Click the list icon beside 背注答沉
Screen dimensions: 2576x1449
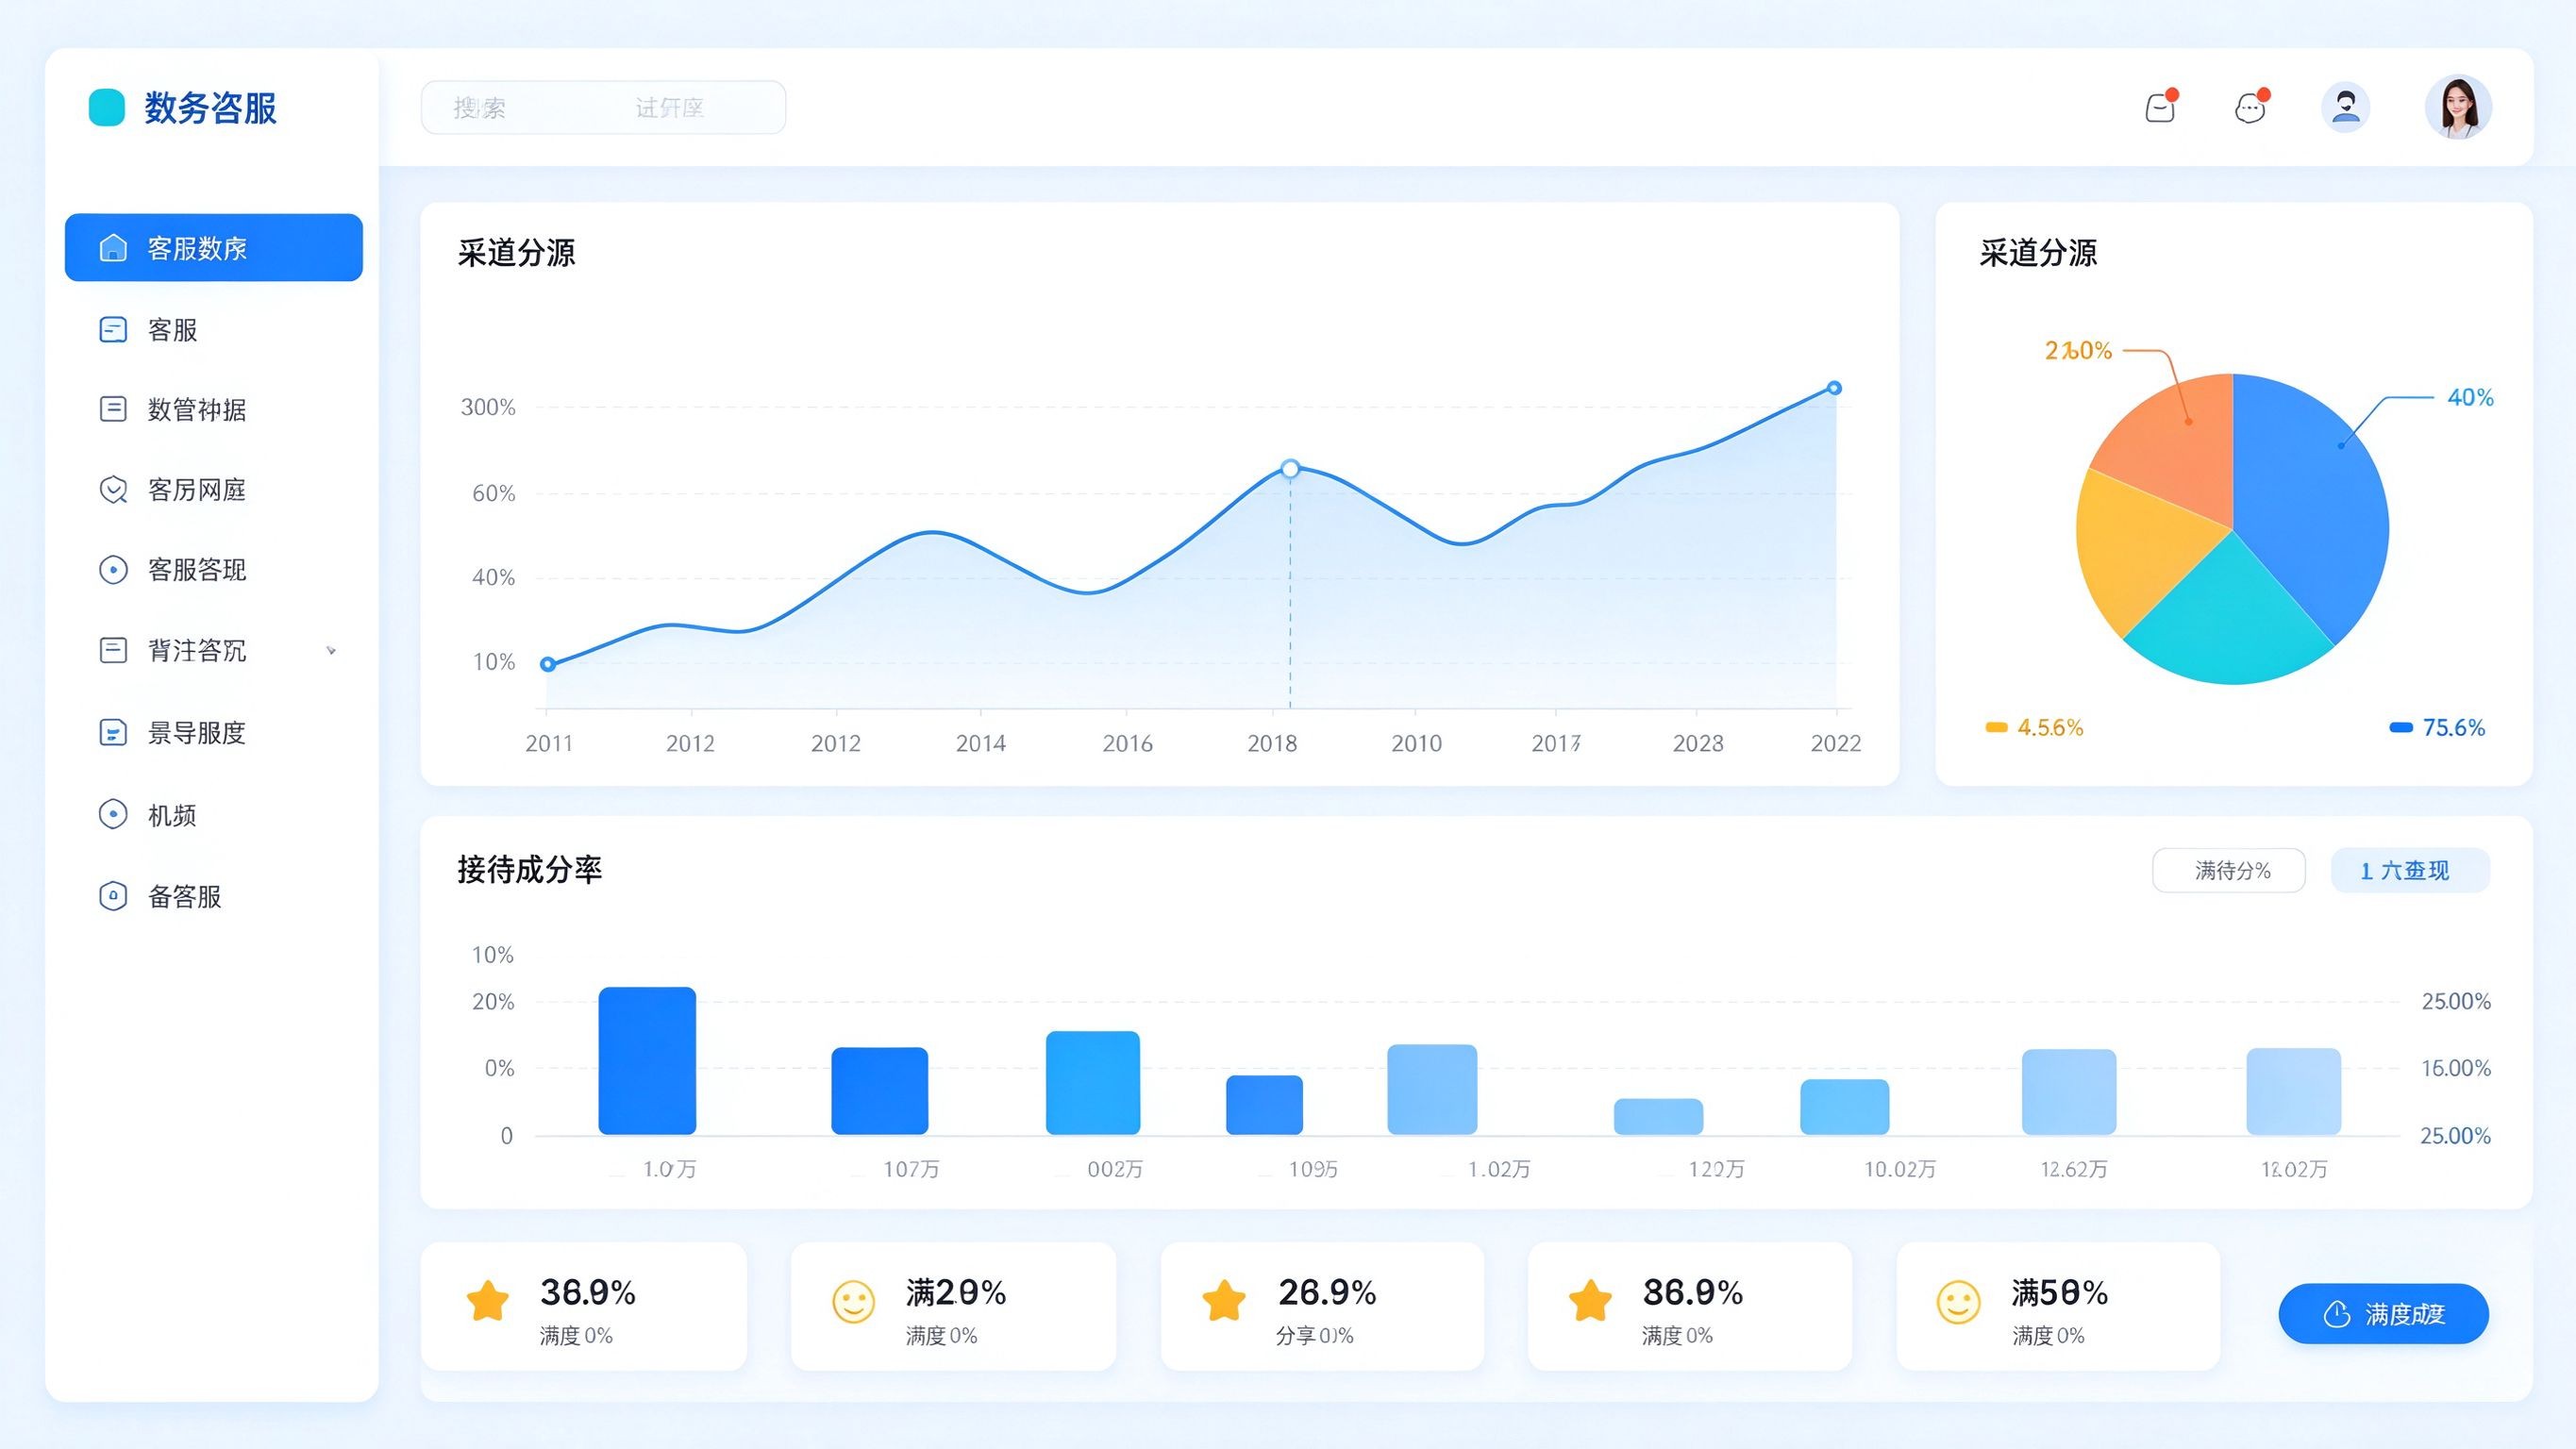coord(113,650)
